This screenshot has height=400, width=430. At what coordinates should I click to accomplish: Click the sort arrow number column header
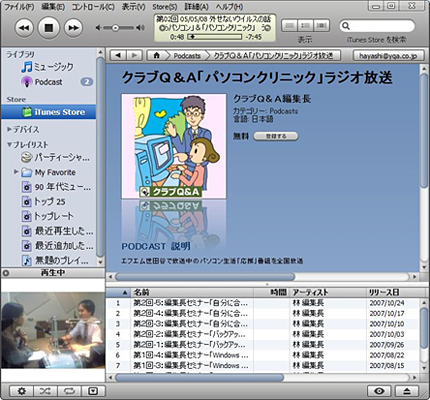pos(118,292)
